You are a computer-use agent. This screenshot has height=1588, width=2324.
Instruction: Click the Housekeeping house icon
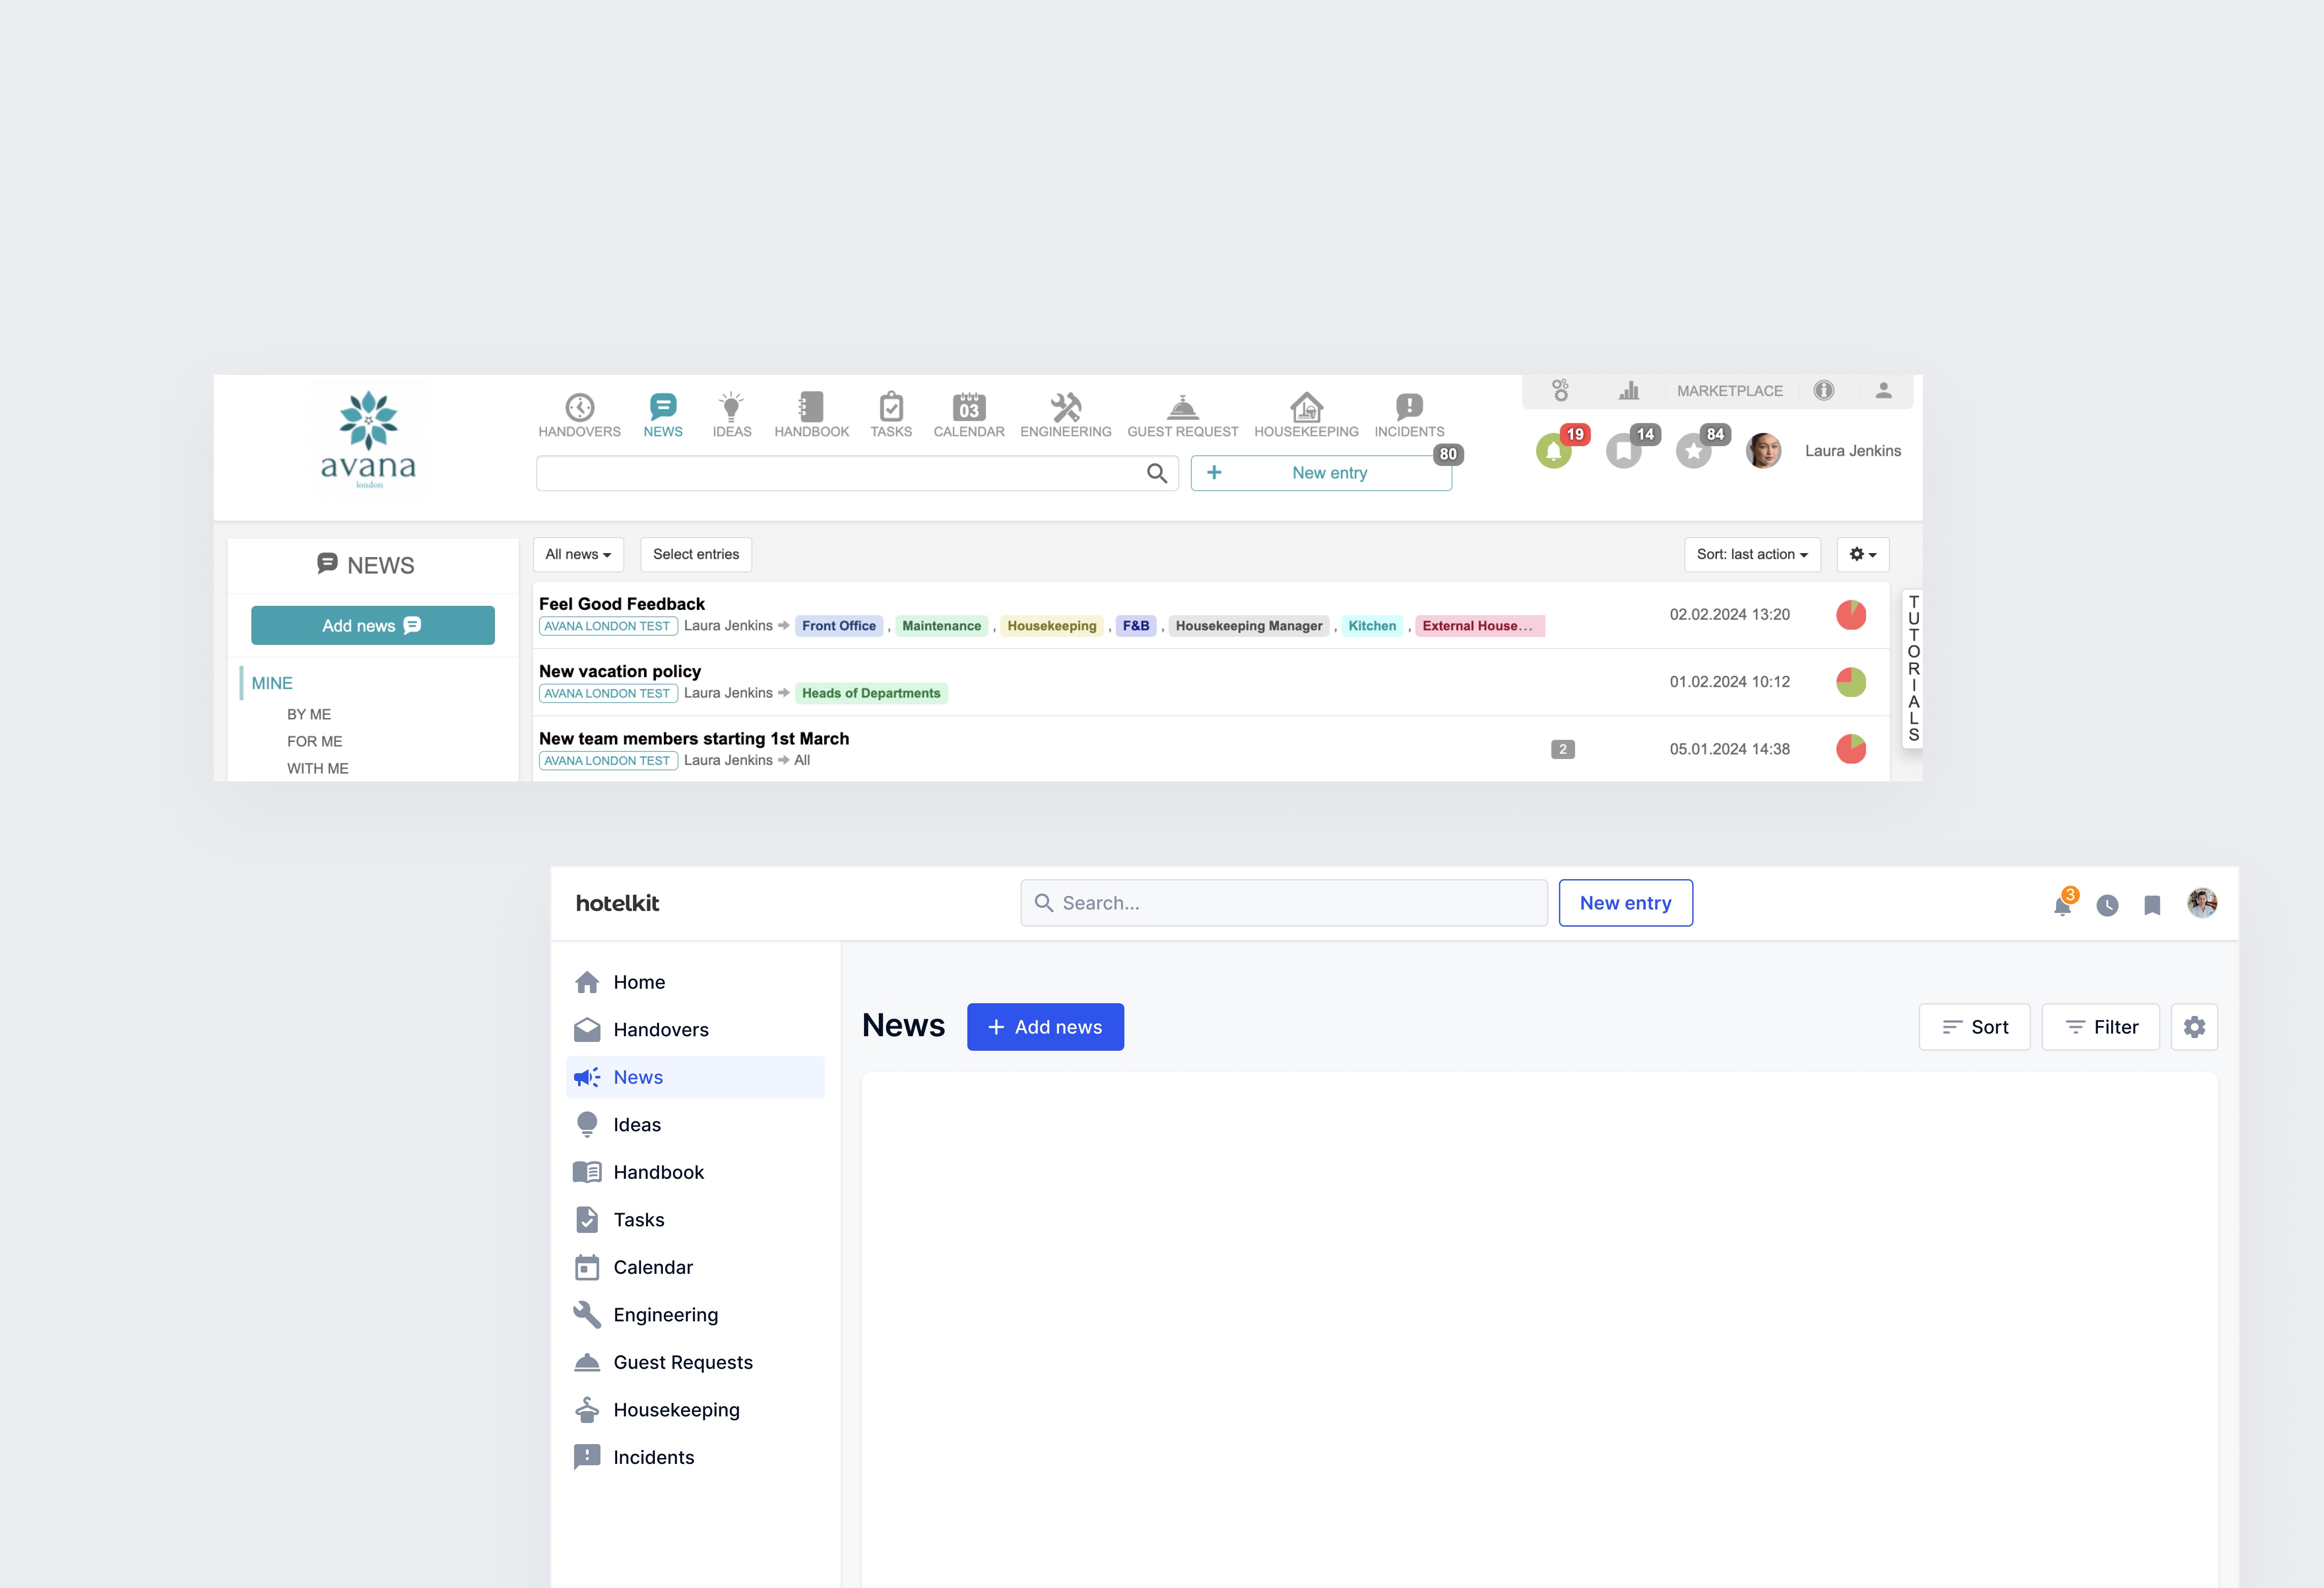click(1306, 407)
